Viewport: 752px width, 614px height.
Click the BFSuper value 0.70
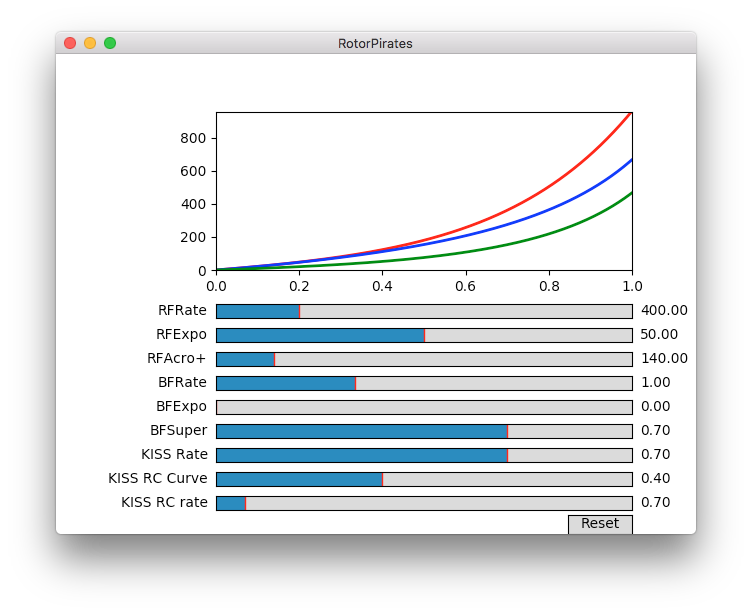tap(656, 430)
